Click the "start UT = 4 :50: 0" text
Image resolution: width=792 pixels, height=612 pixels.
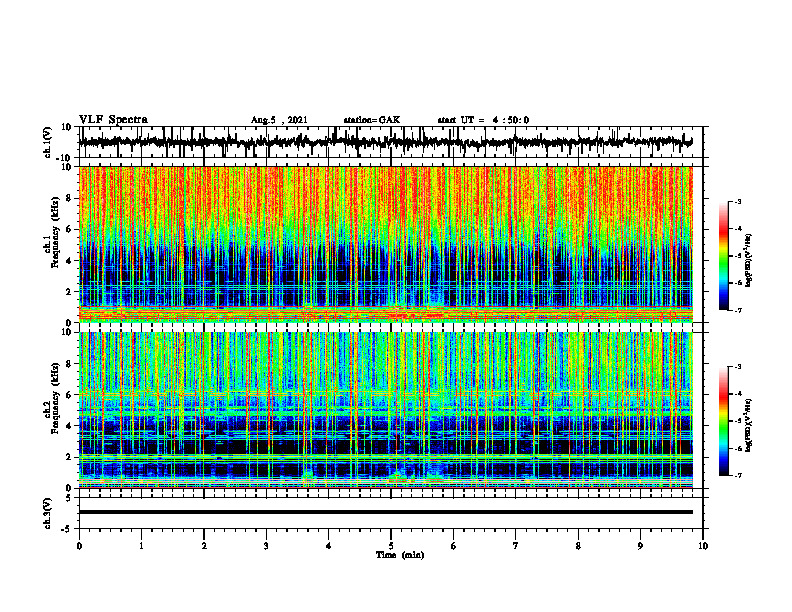(x=483, y=120)
